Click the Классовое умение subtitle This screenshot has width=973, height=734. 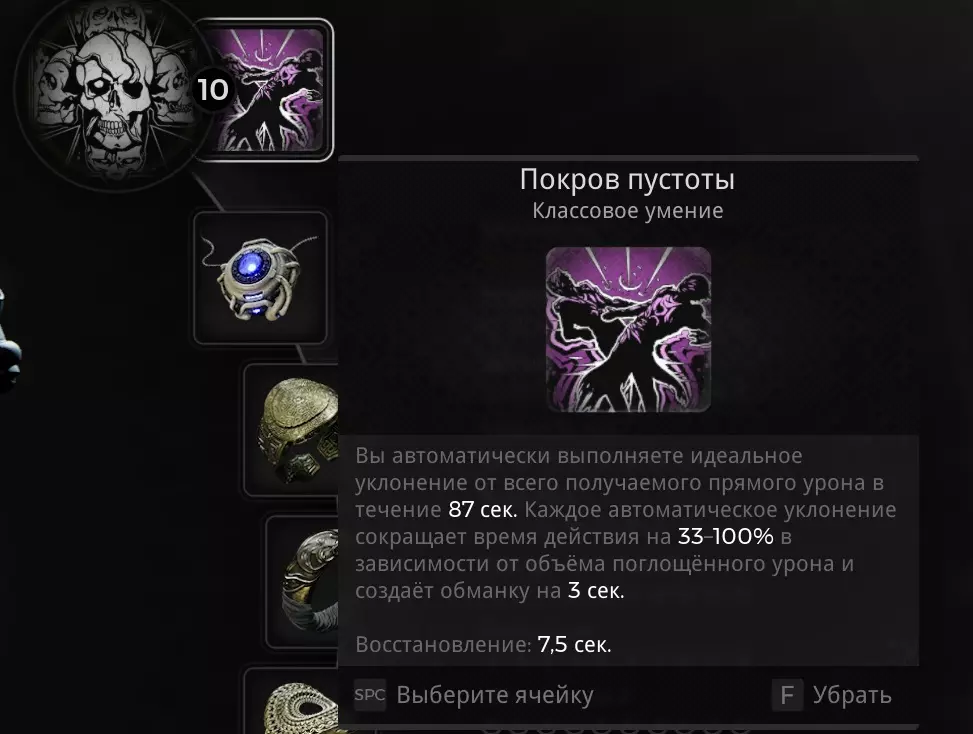[x=627, y=211]
